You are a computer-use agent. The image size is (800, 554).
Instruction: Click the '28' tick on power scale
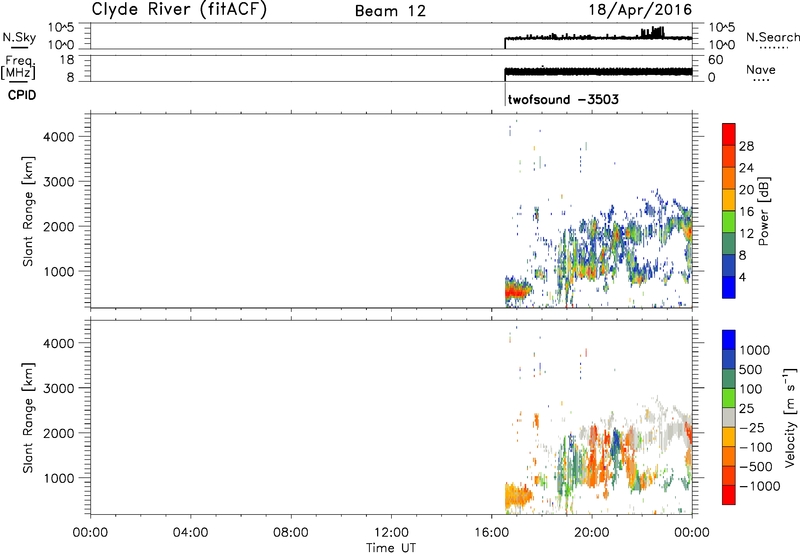pyautogui.click(x=746, y=146)
